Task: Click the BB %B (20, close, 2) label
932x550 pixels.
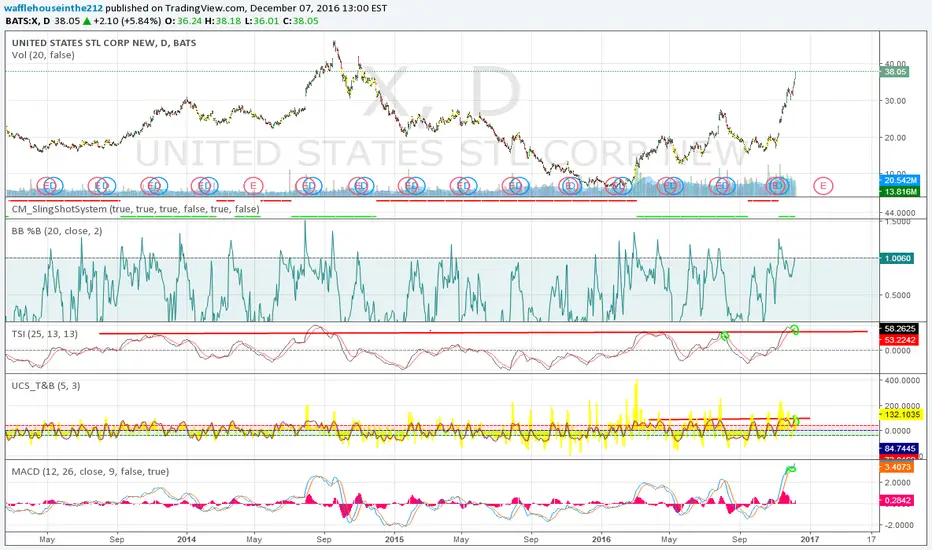Action: (57, 231)
